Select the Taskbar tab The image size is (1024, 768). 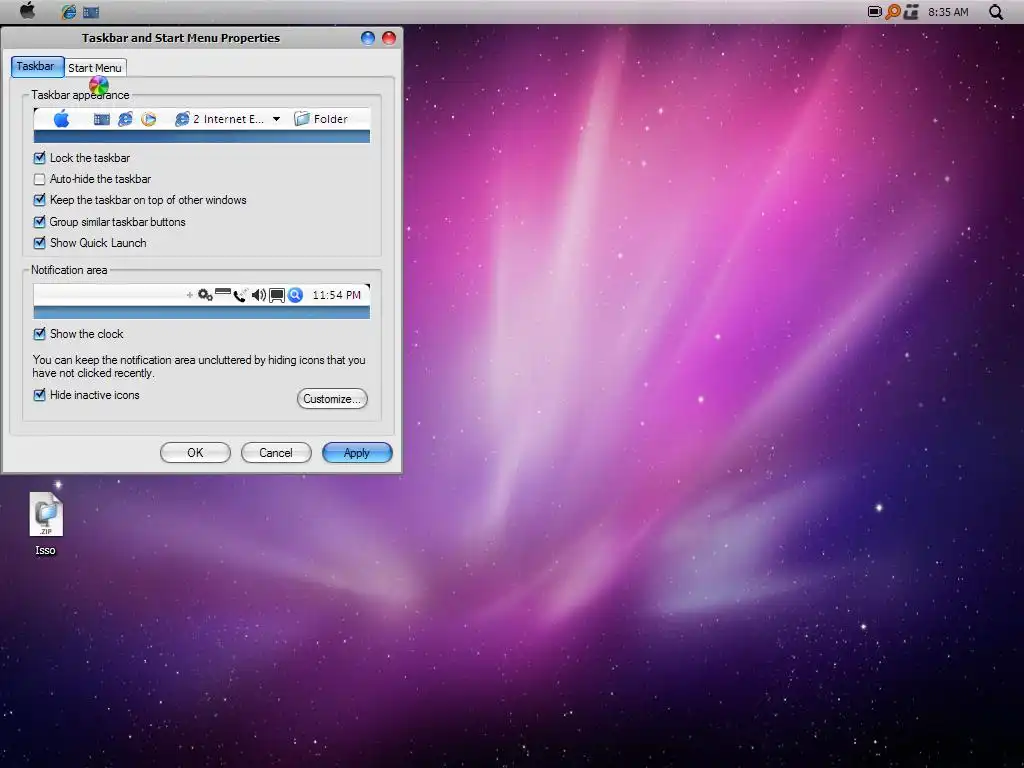pyautogui.click(x=37, y=67)
